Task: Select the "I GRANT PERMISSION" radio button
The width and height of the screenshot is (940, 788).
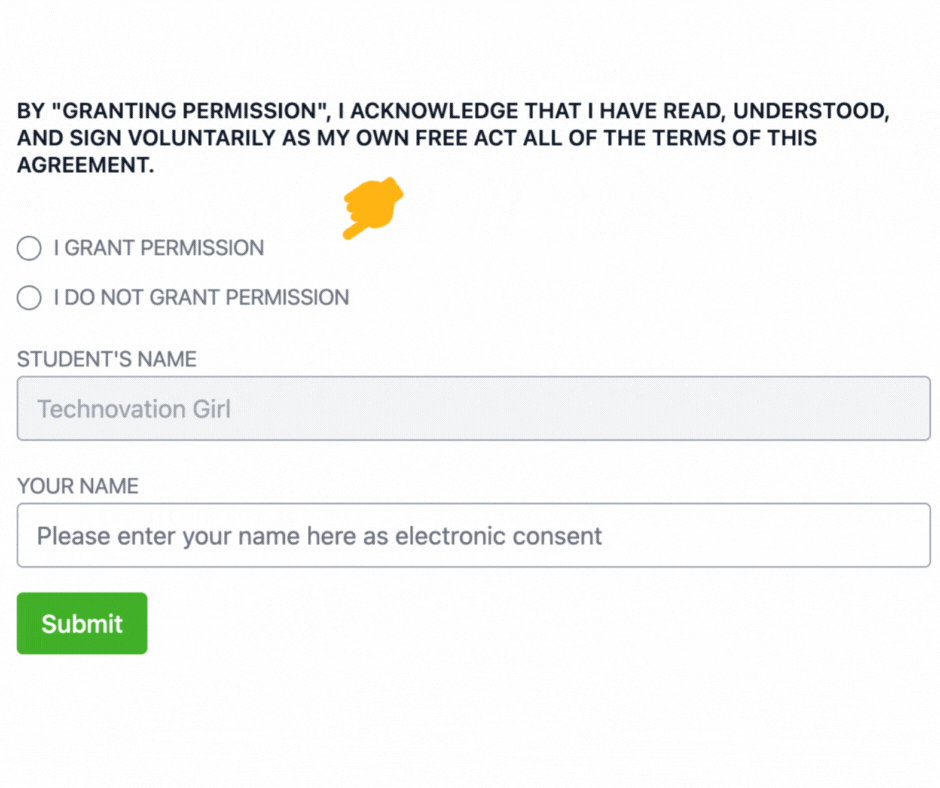Action: point(29,248)
